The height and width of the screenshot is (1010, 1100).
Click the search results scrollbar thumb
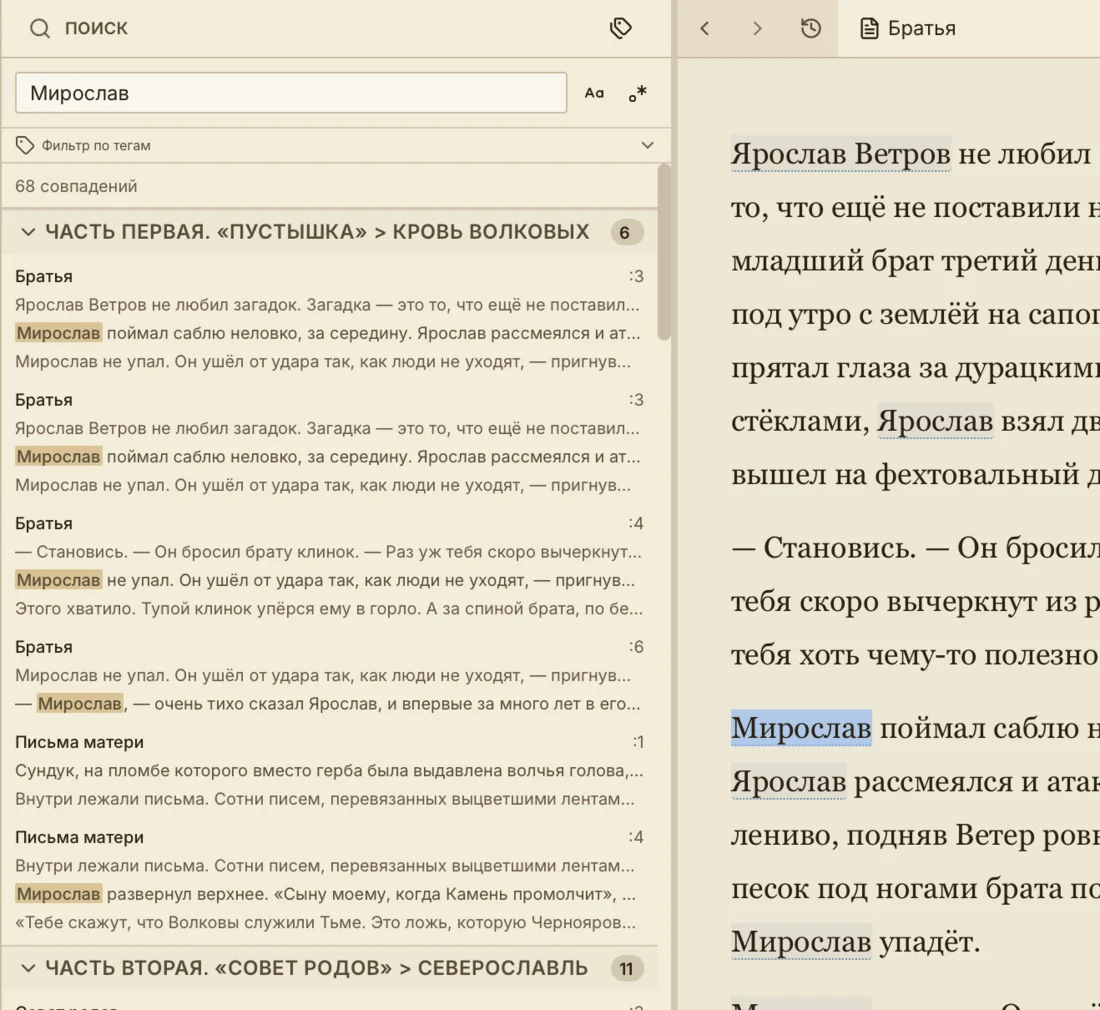[x=664, y=252]
